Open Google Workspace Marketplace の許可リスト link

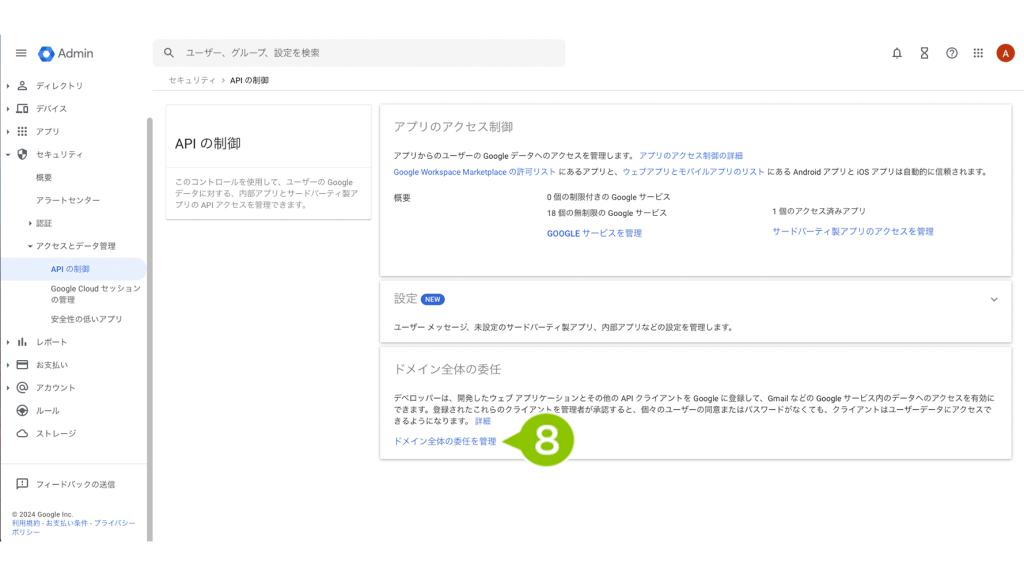pyautogui.click(x=475, y=172)
